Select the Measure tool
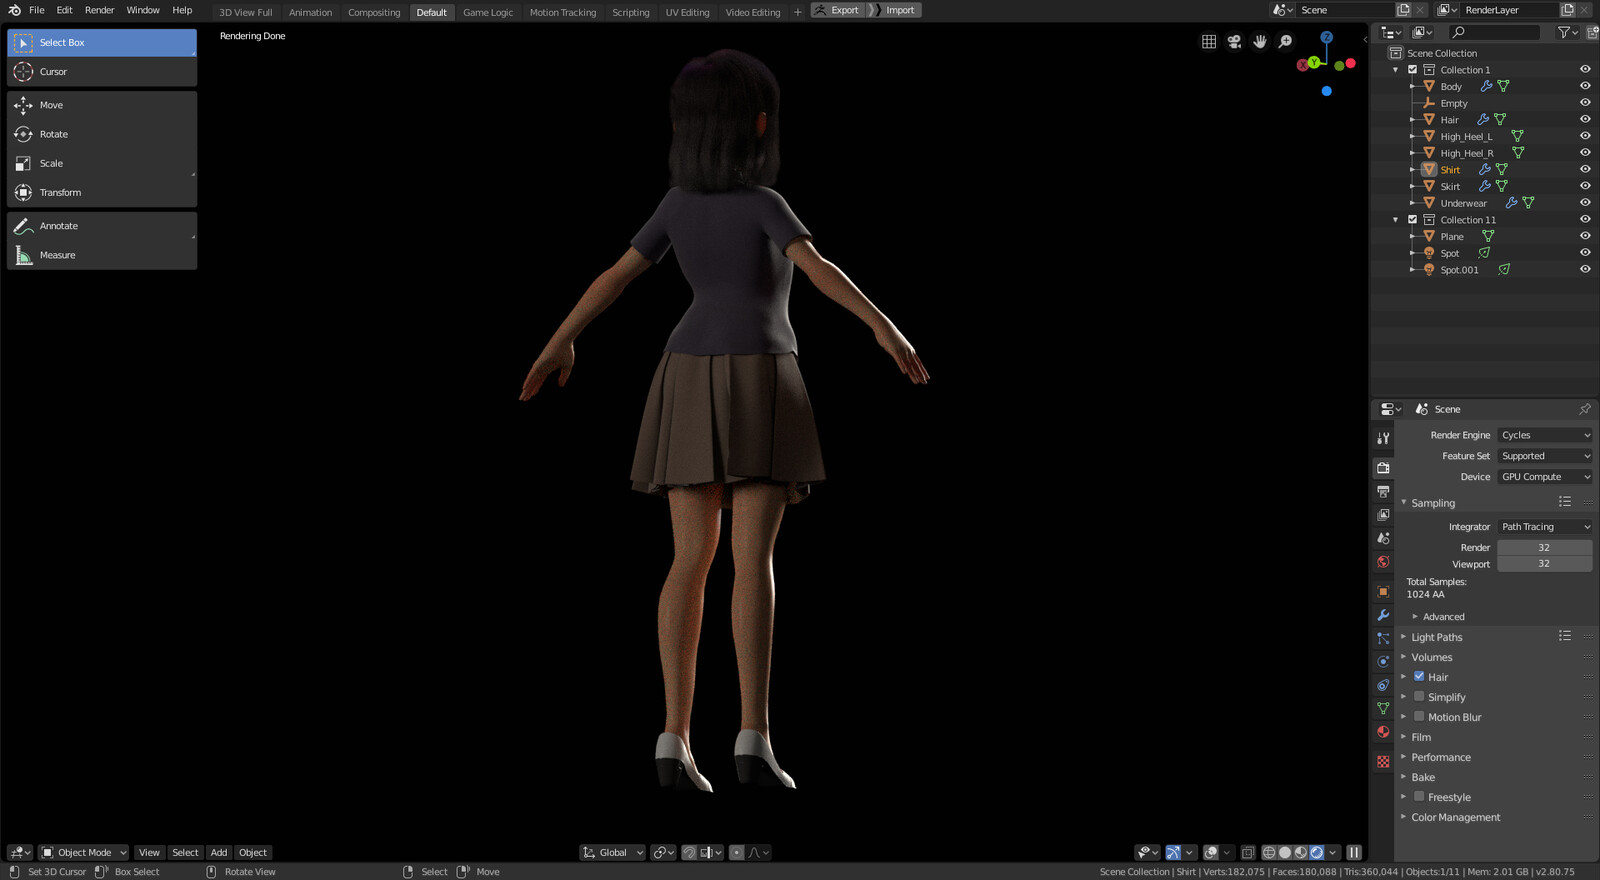The width and height of the screenshot is (1600, 880). click(102, 255)
